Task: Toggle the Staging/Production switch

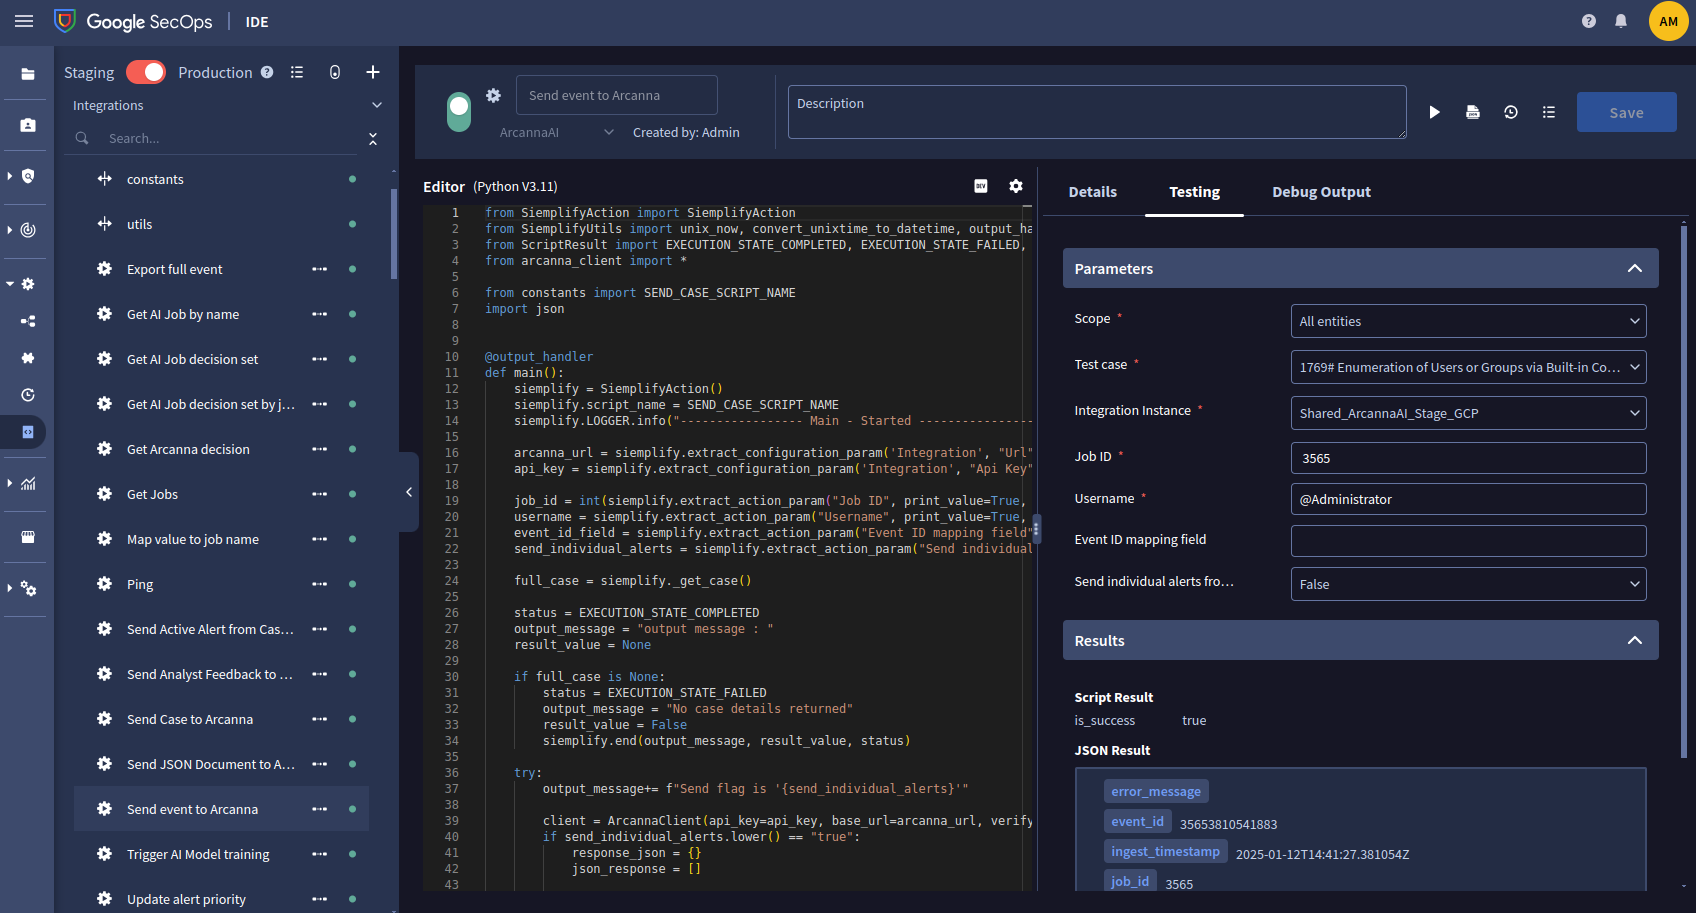Action: [146, 72]
